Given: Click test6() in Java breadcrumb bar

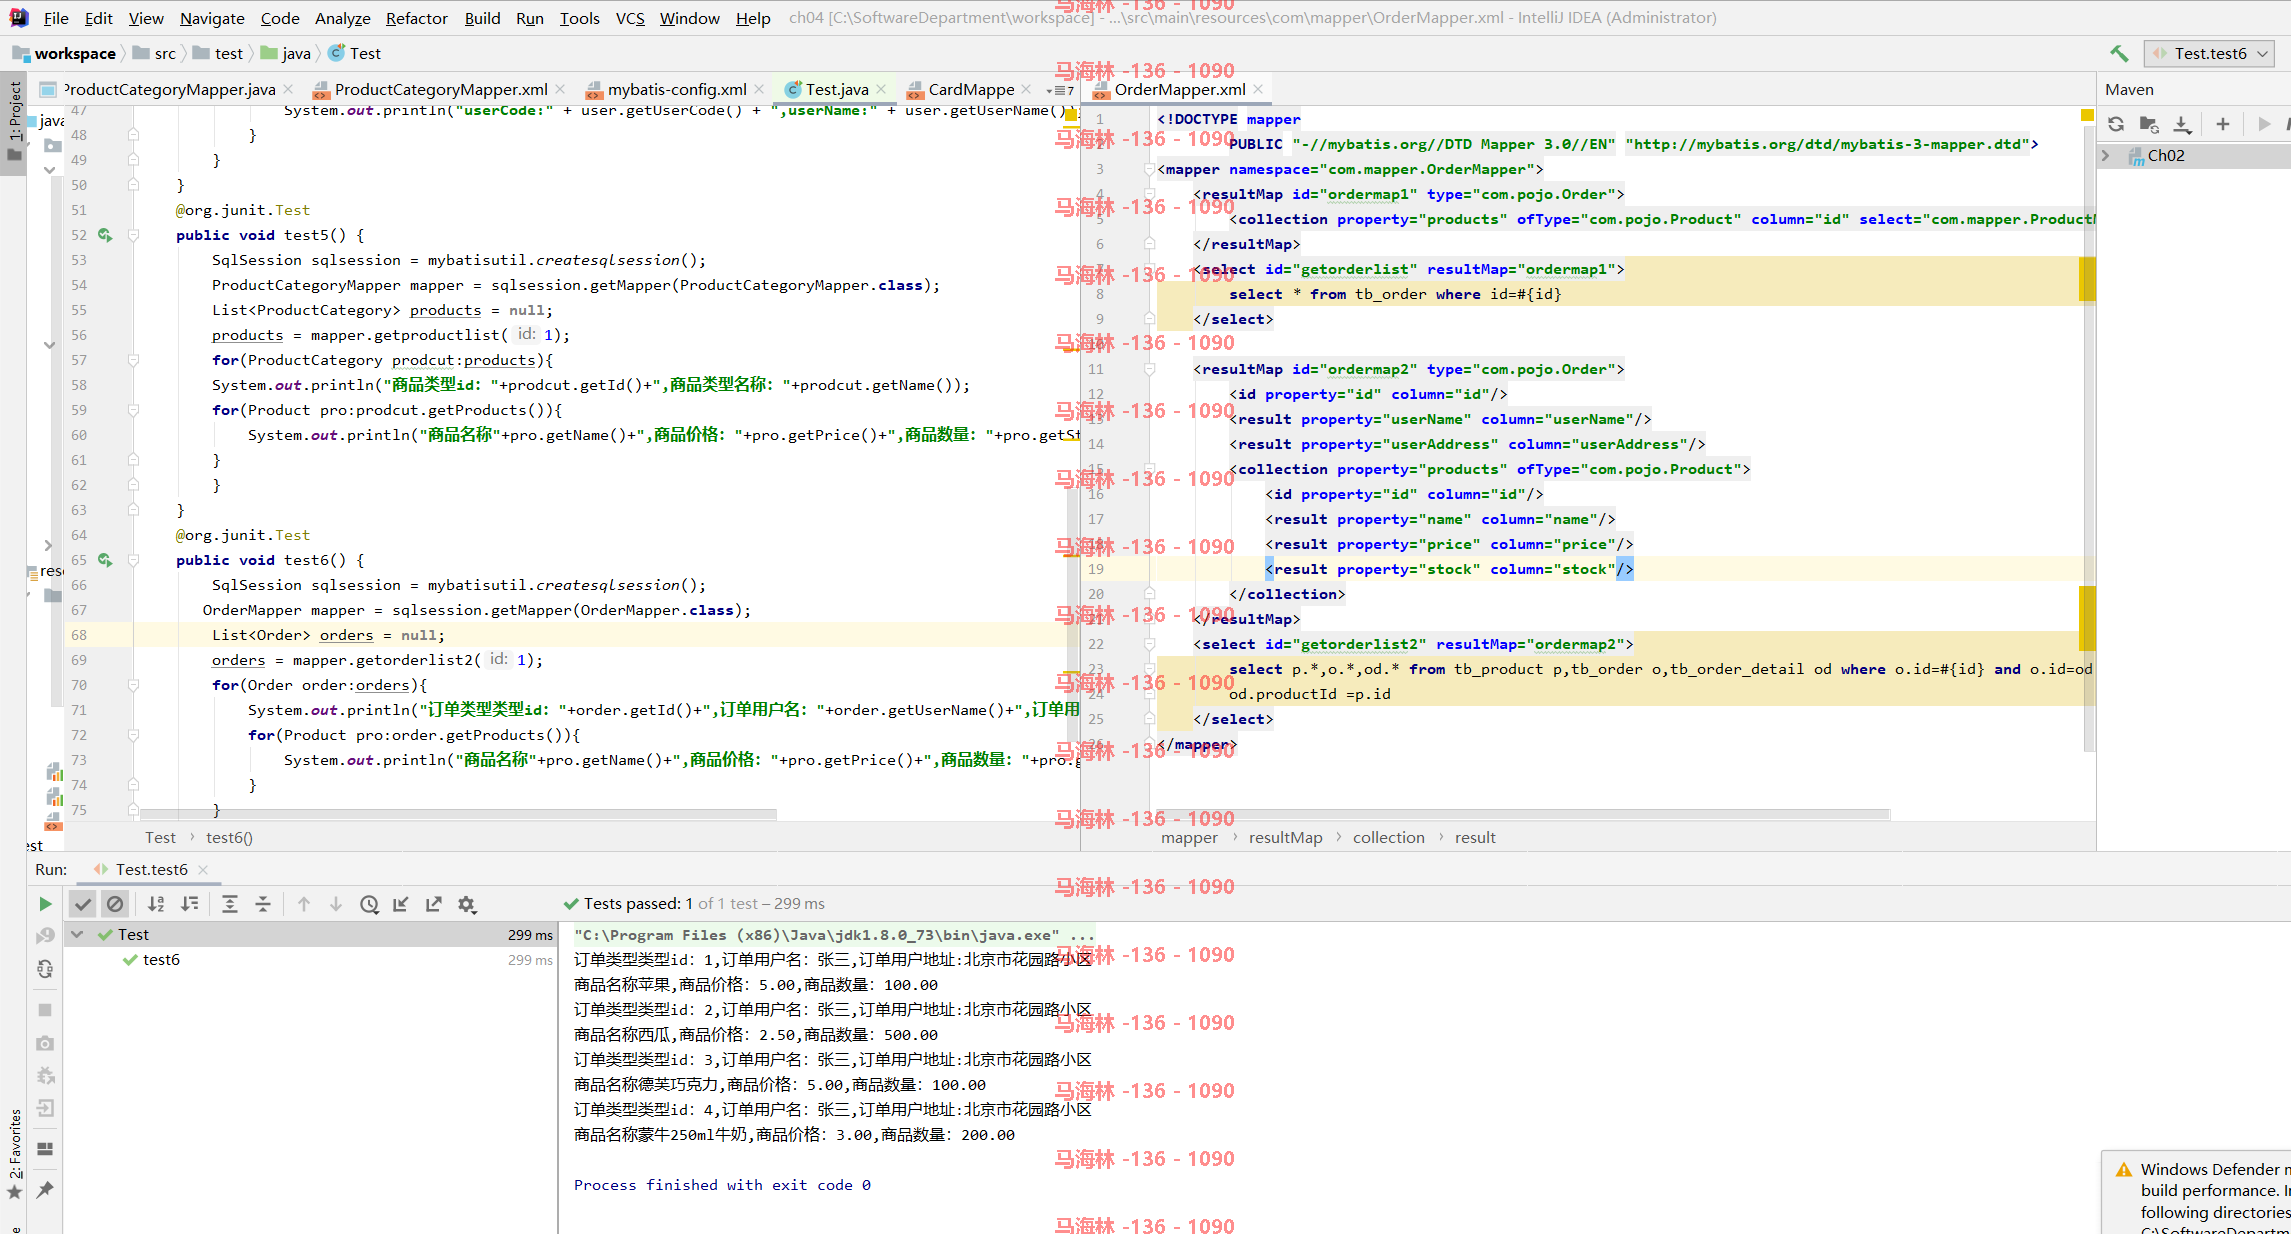Looking at the screenshot, I should click(x=229, y=838).
